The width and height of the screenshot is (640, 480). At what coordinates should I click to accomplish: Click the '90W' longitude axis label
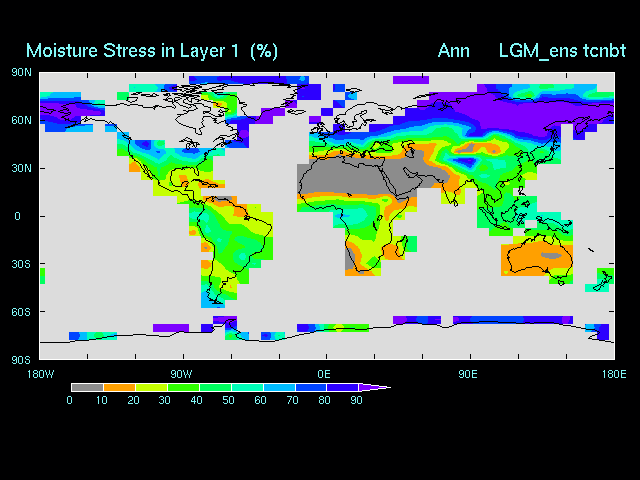pyautogui.click(x=182, y=374)
